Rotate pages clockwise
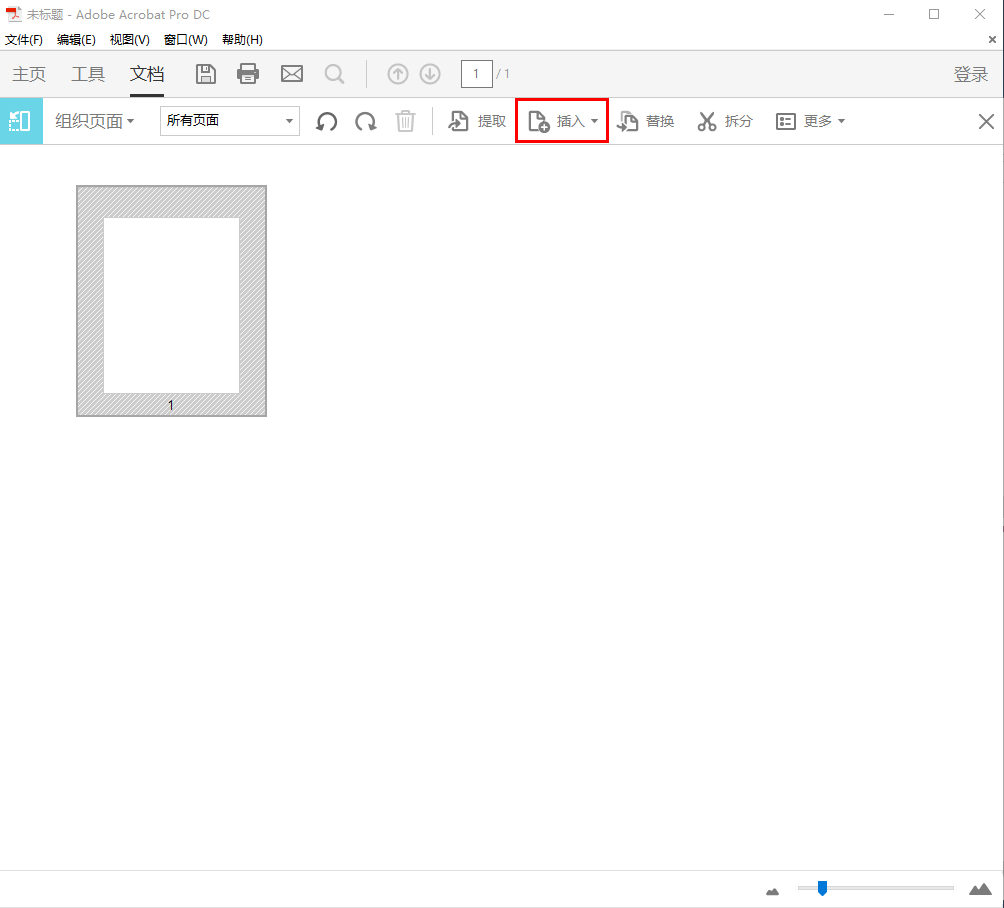Viewport: 1004px width, 908px height. tap(366, 121)
